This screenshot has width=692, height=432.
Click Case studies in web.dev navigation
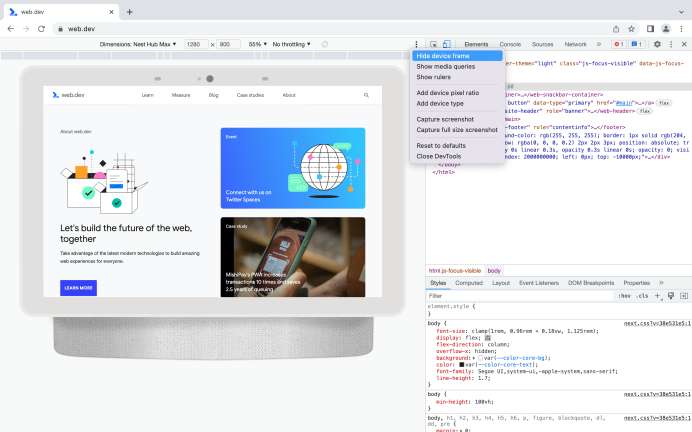pyautogui.click(x=250, y=95)
